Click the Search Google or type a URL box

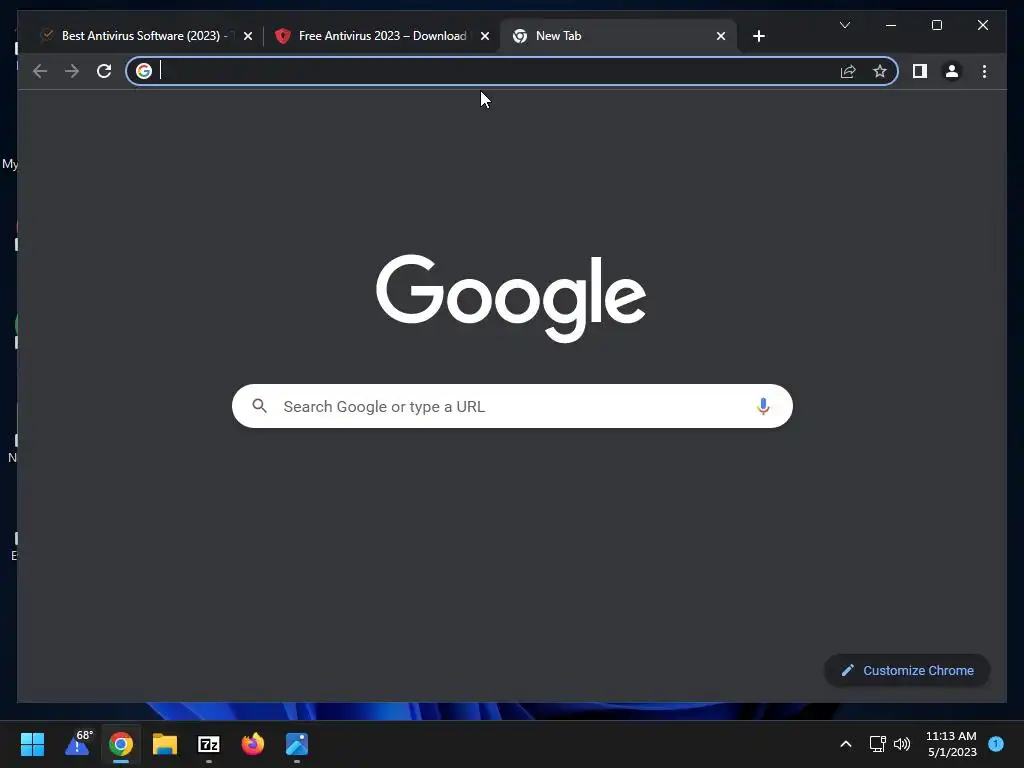(512, 406)
